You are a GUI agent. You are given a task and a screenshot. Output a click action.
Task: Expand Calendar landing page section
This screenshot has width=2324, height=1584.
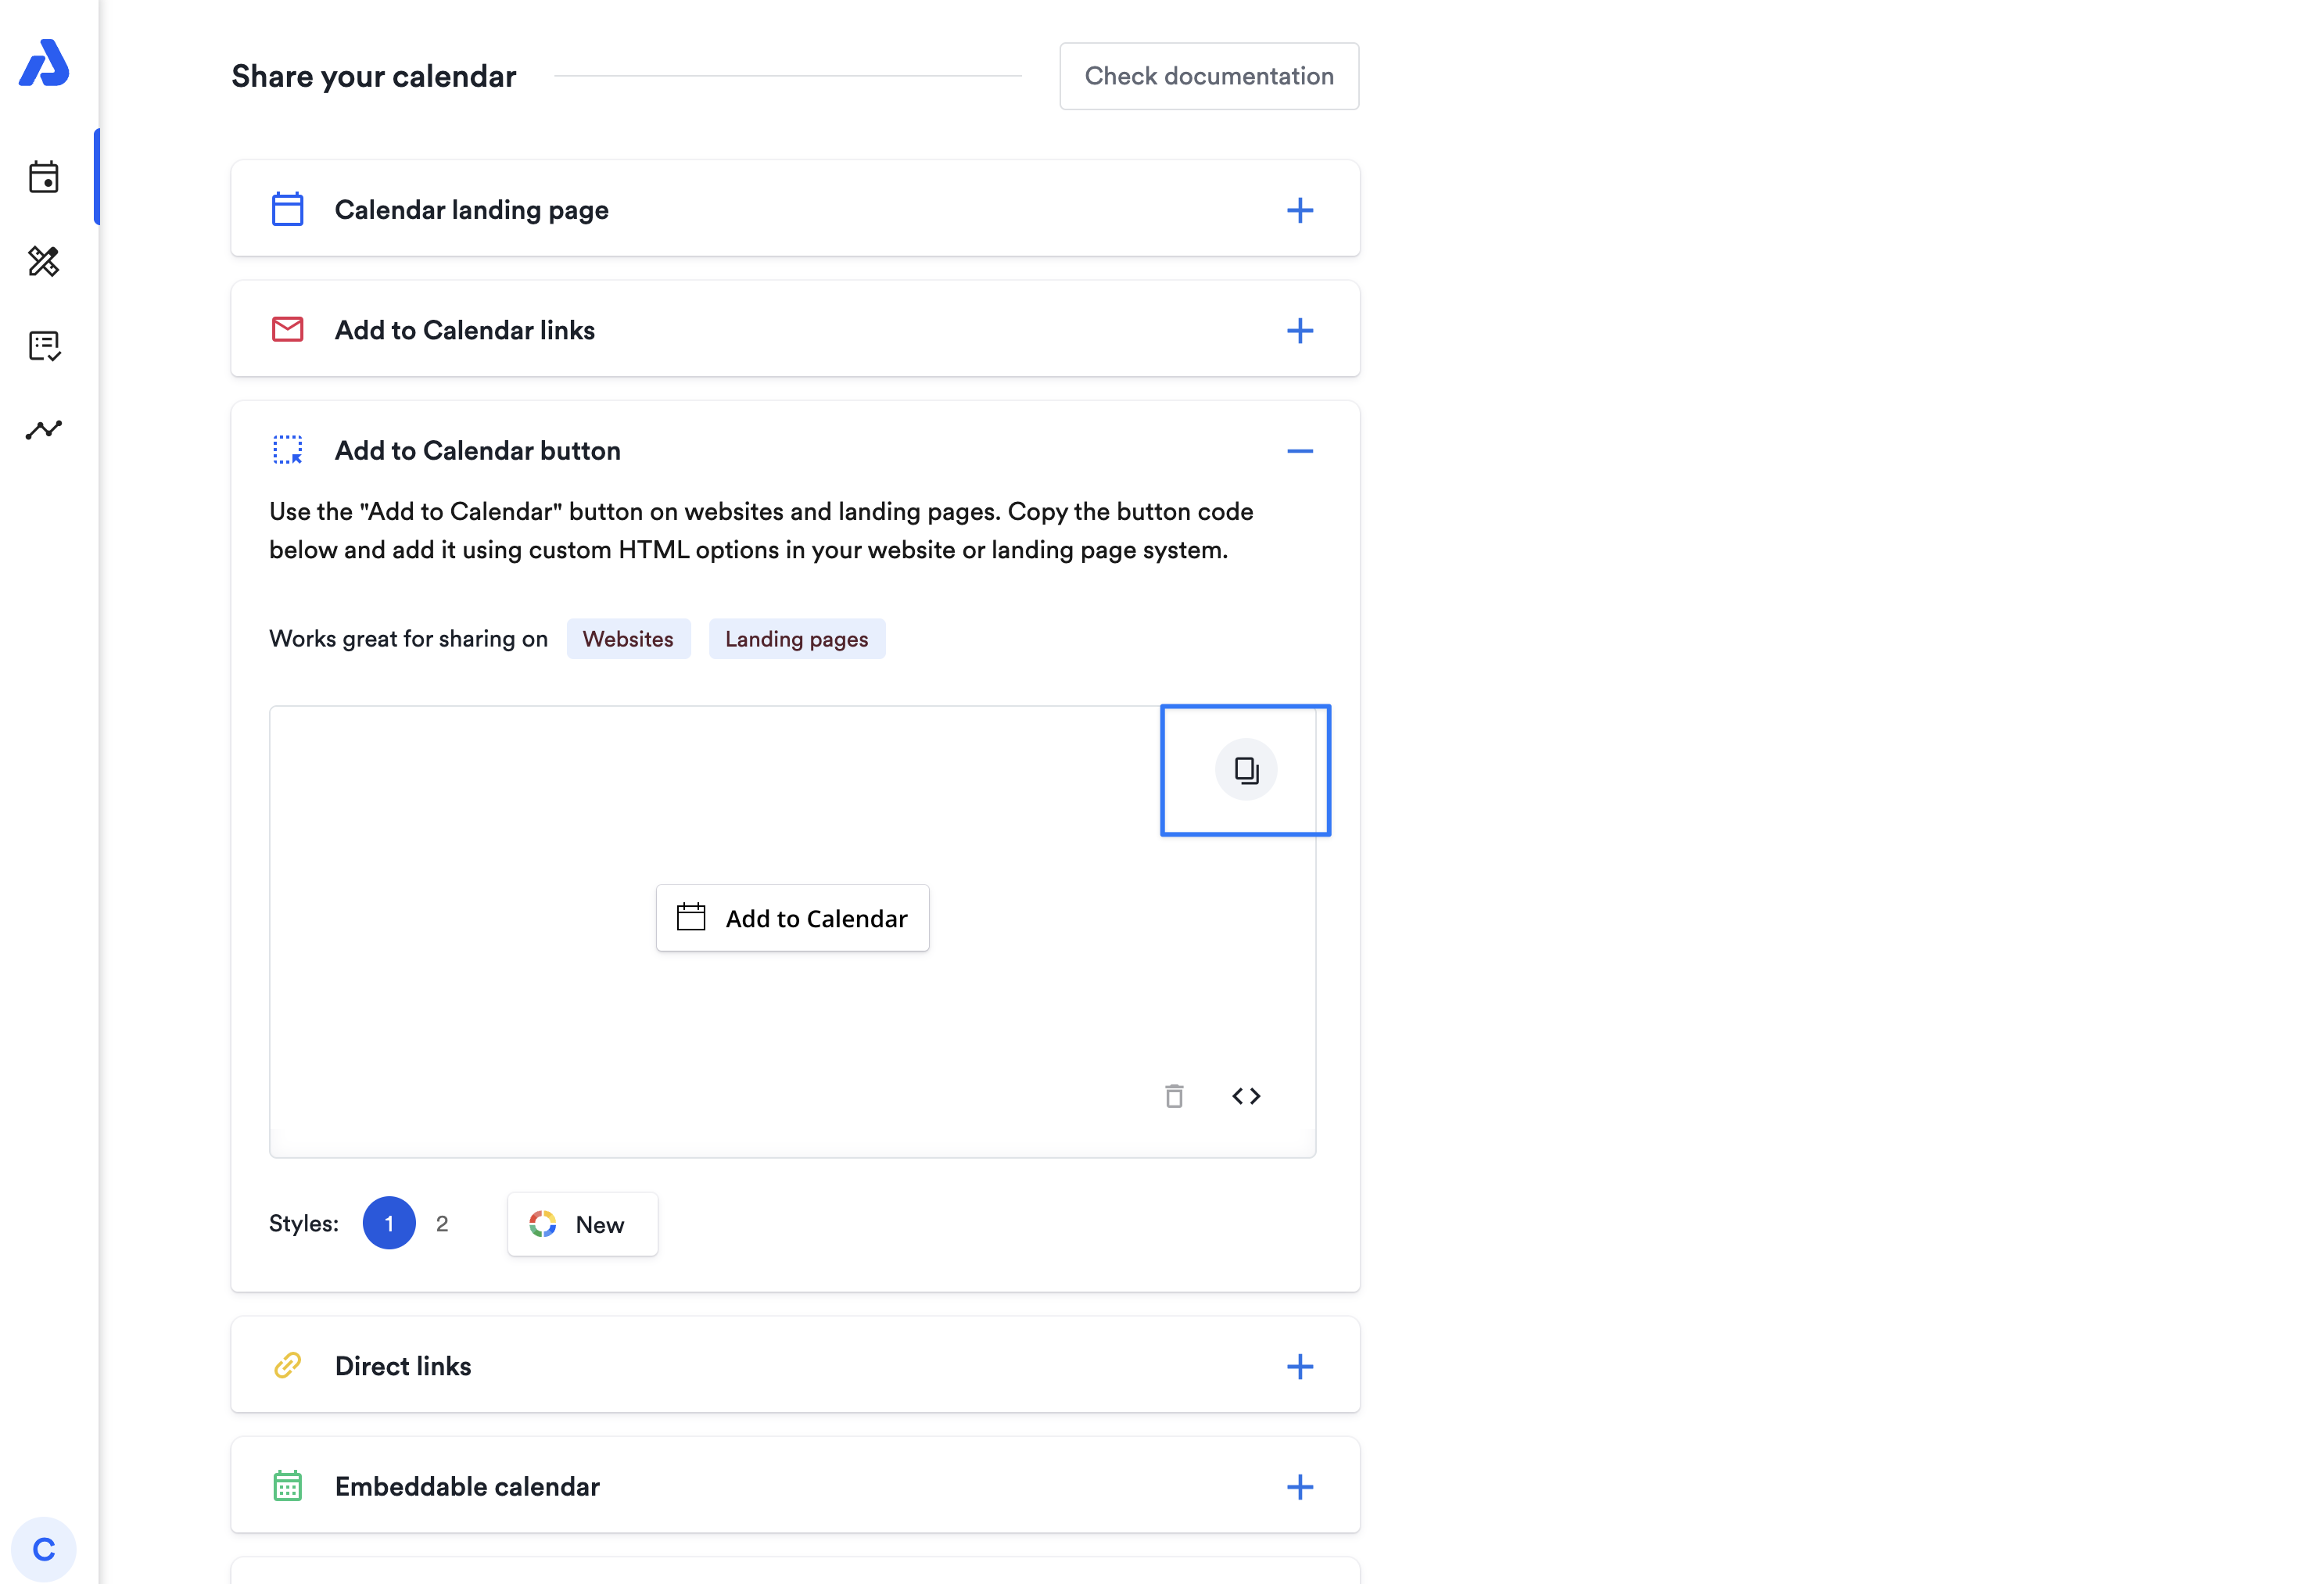tap(1299, 210)
